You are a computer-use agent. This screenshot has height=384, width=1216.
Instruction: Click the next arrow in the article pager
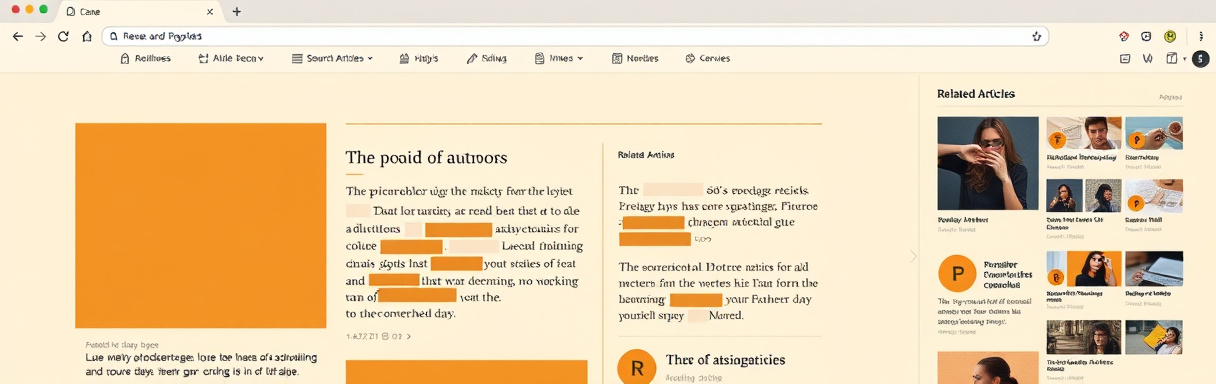tap(408, 337)
